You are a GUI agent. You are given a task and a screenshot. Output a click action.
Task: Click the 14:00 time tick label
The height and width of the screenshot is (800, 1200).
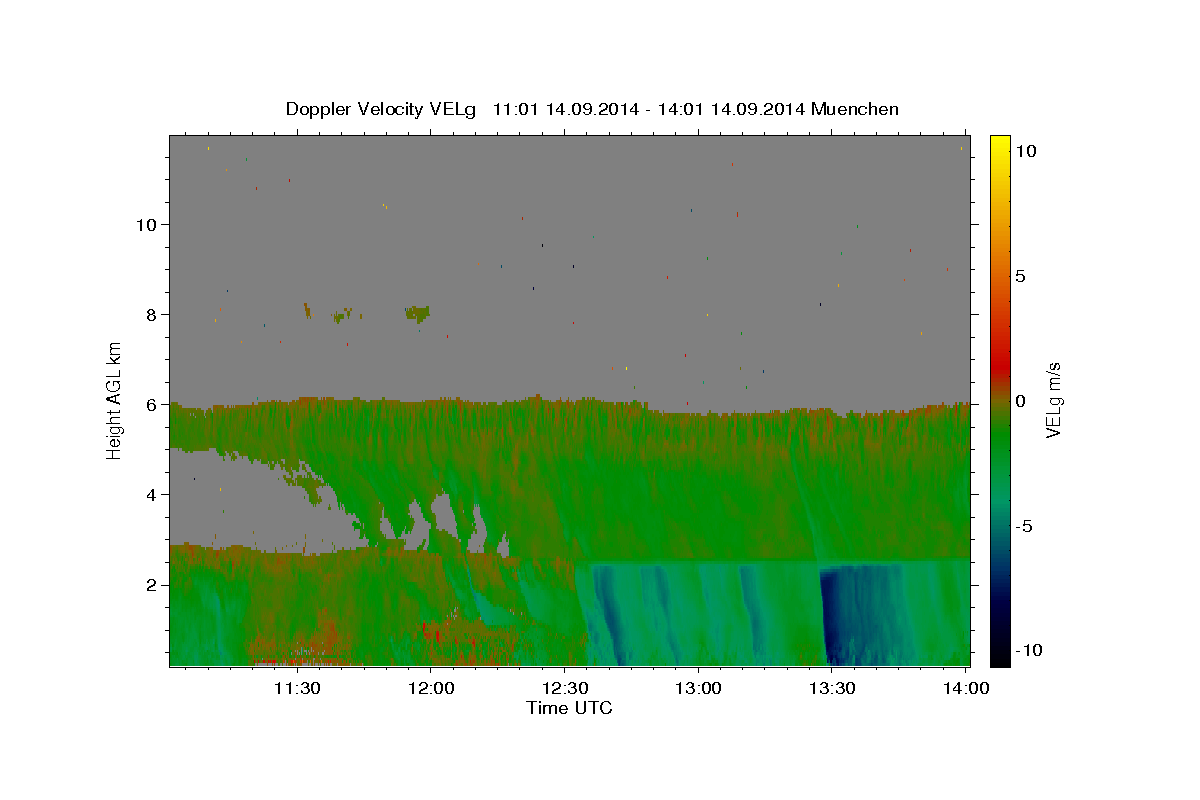964,688
